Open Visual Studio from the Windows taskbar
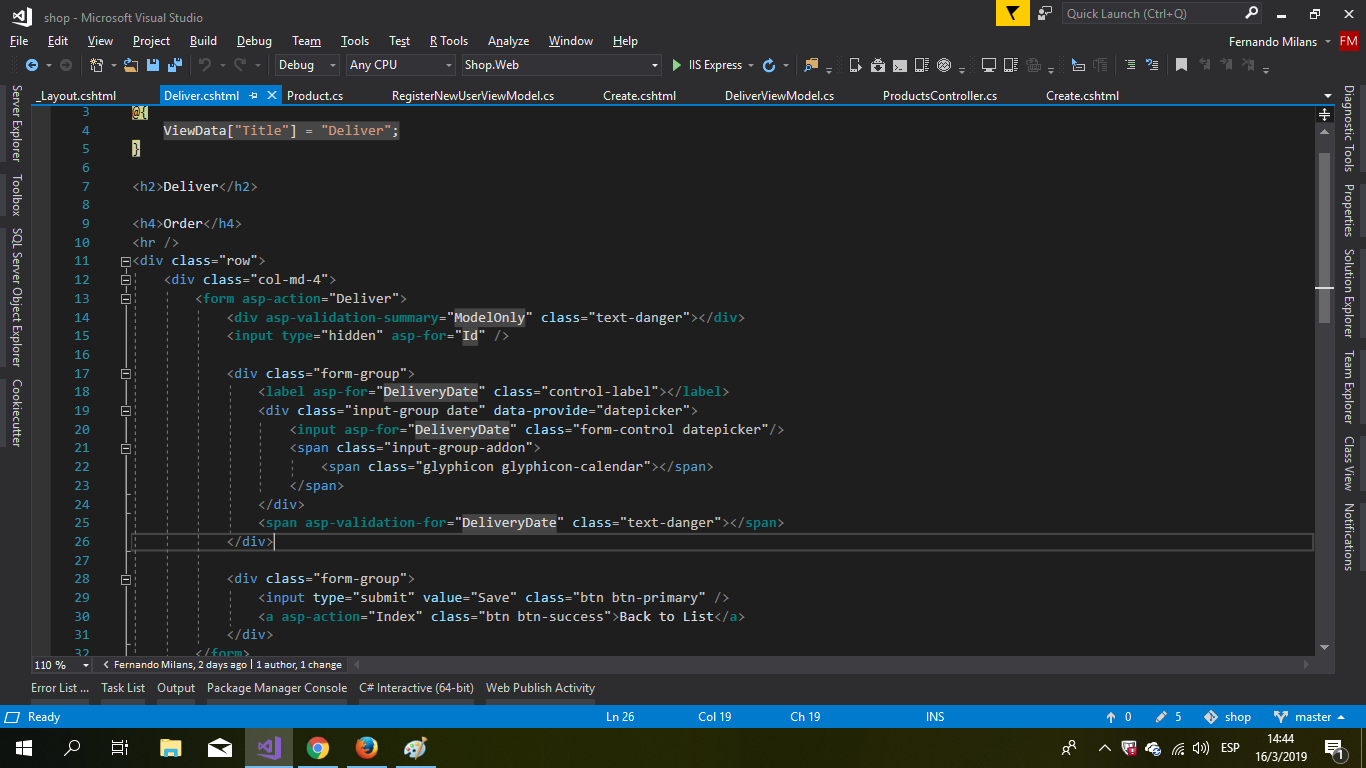 point(267,748)
